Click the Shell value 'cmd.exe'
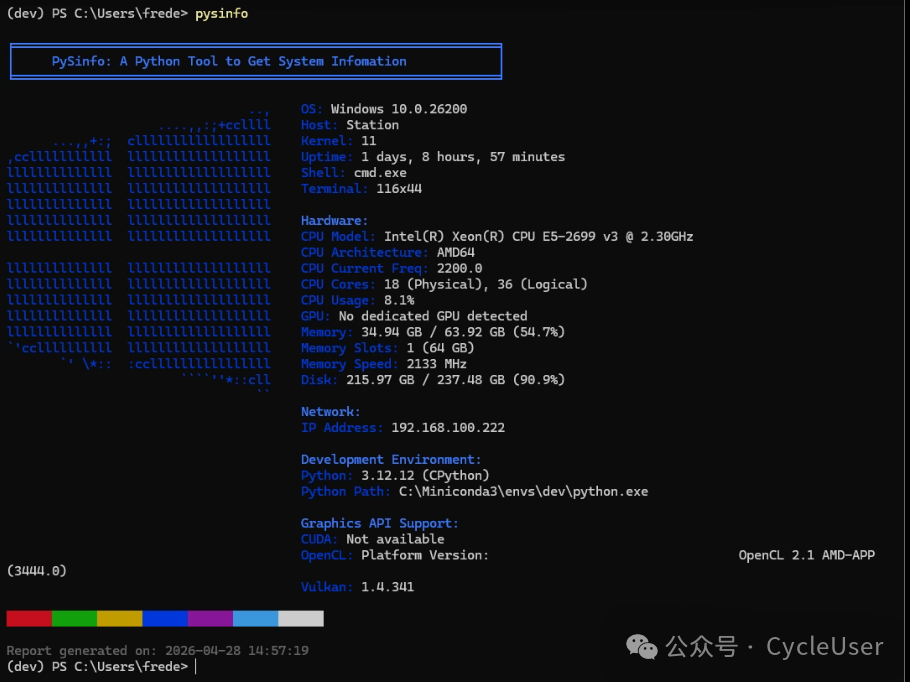Image resolution: width=910 pixels, height=682 pixels. click(x=380, y=173)
